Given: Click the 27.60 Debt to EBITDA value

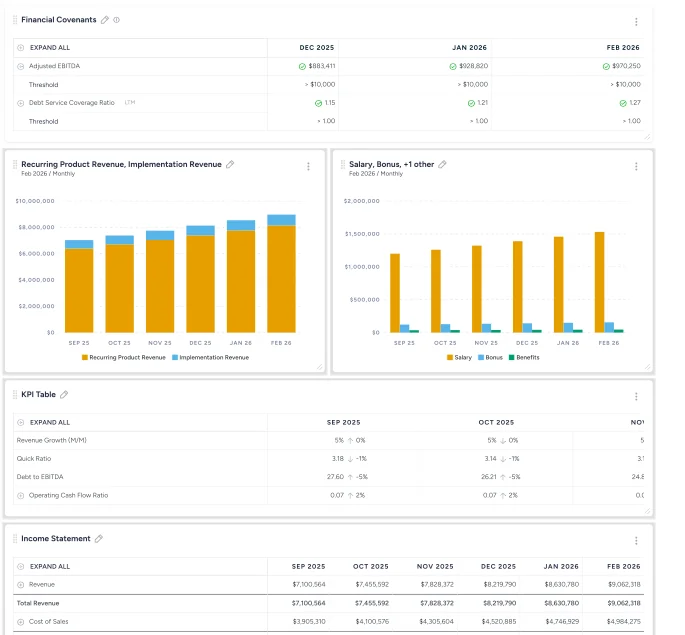Looking at the screenshot, I should click(x=336, y=477).
